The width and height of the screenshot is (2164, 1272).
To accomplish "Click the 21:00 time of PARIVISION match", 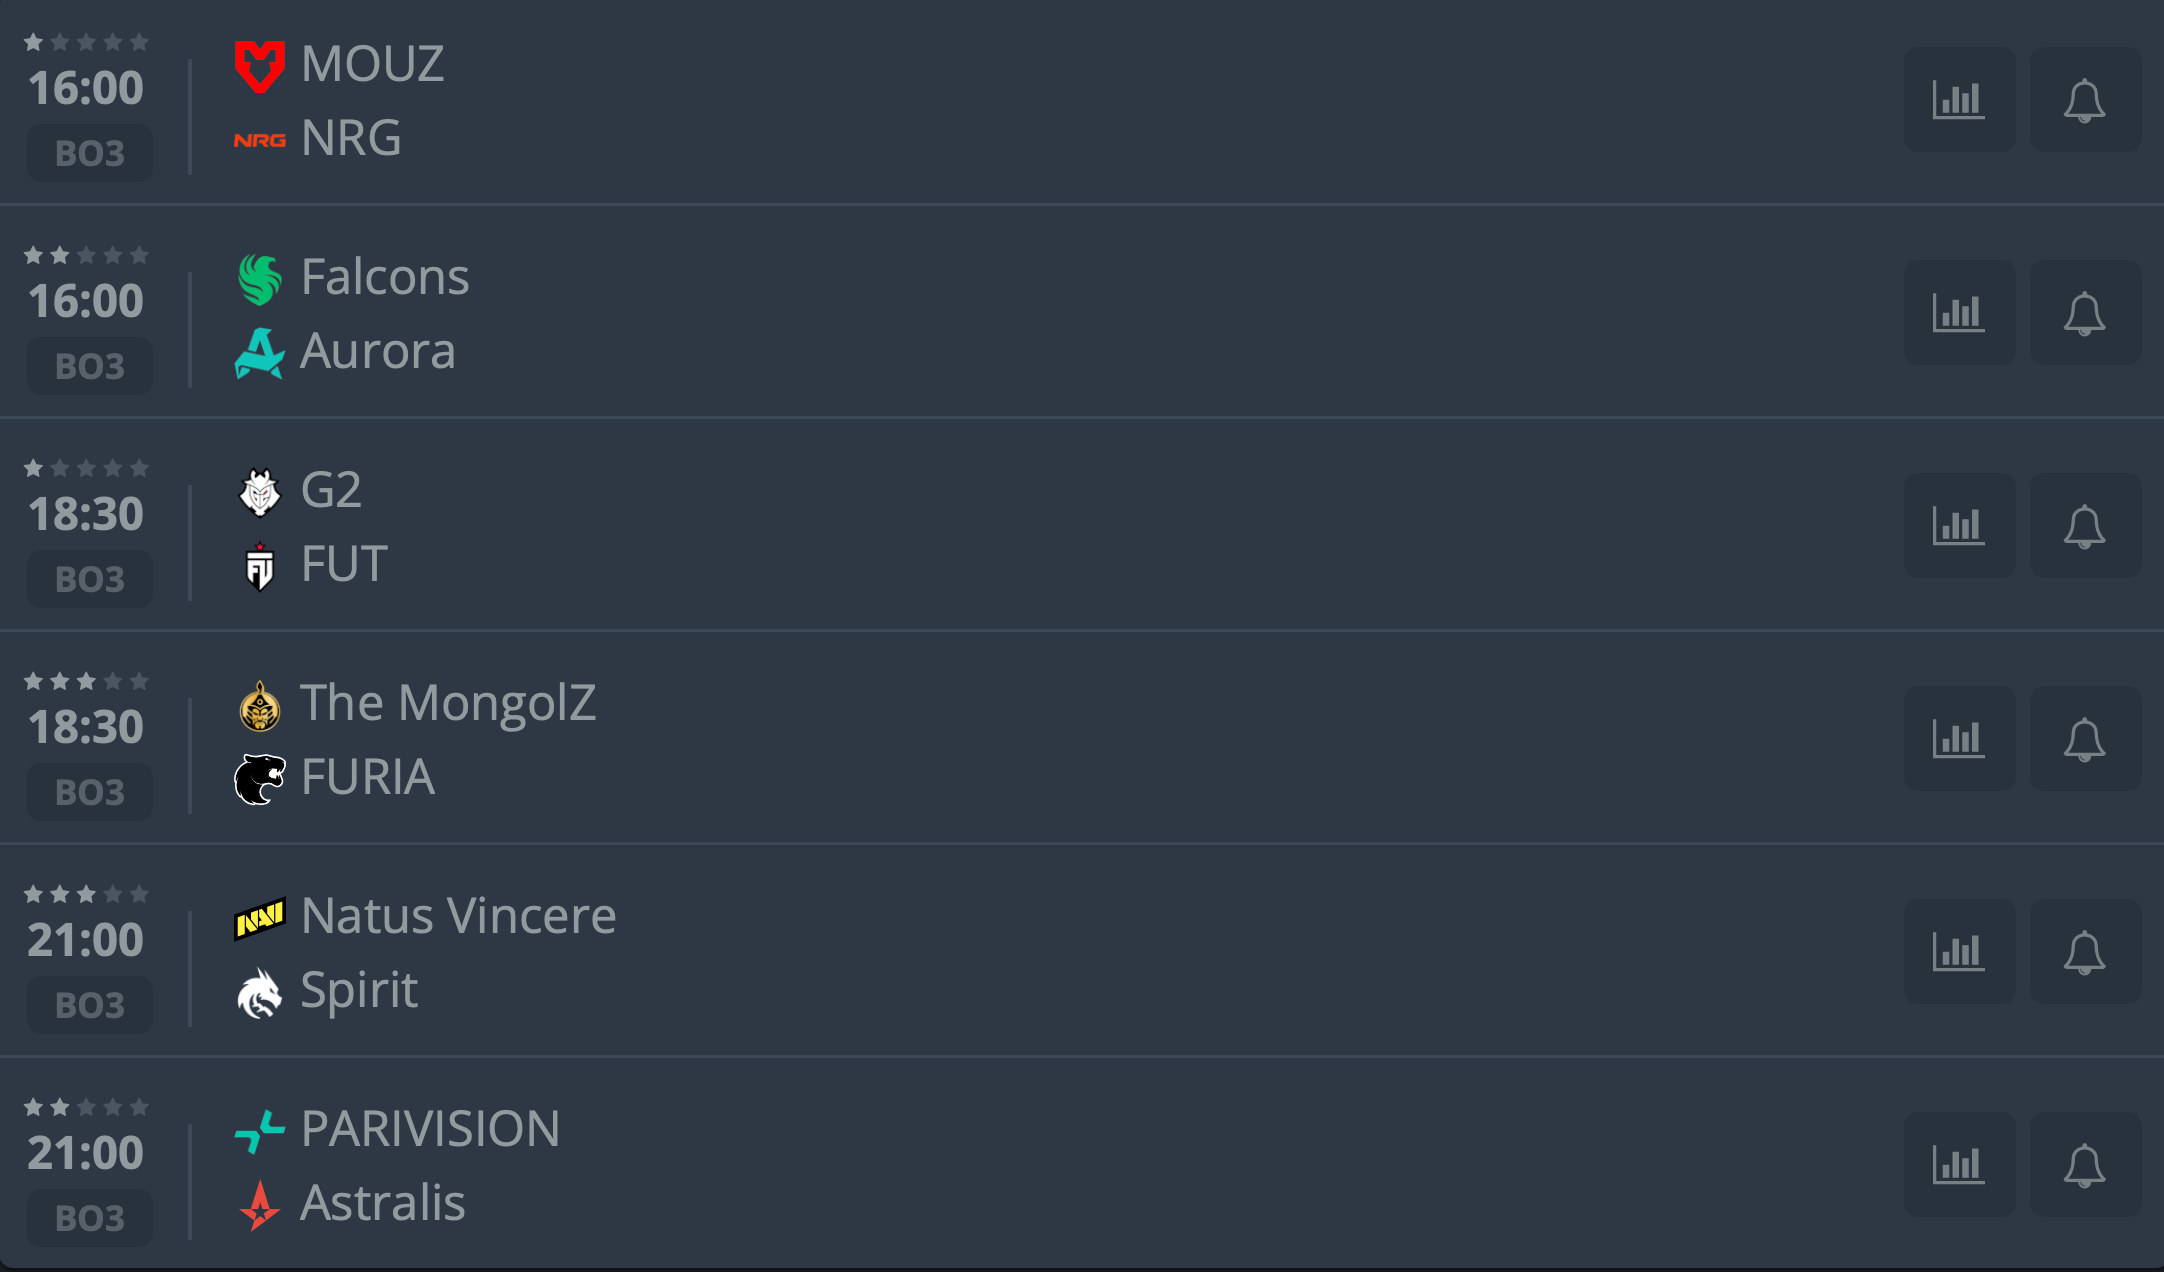I will pyautogui.click(x=86, y=1153).
